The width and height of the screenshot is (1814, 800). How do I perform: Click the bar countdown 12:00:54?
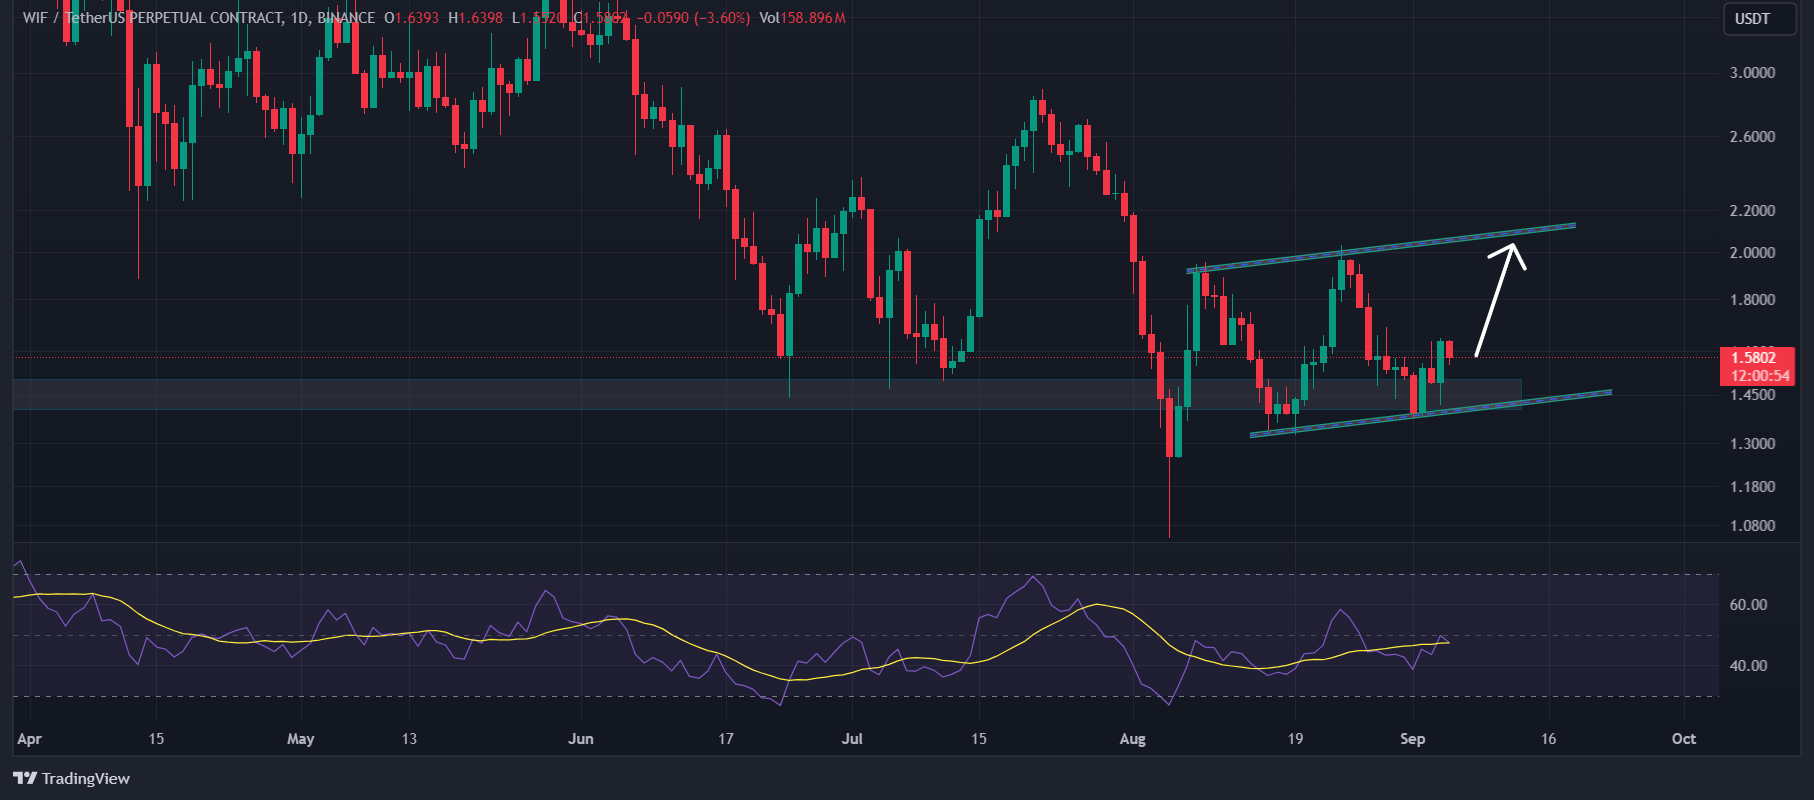pos(1759,376)
